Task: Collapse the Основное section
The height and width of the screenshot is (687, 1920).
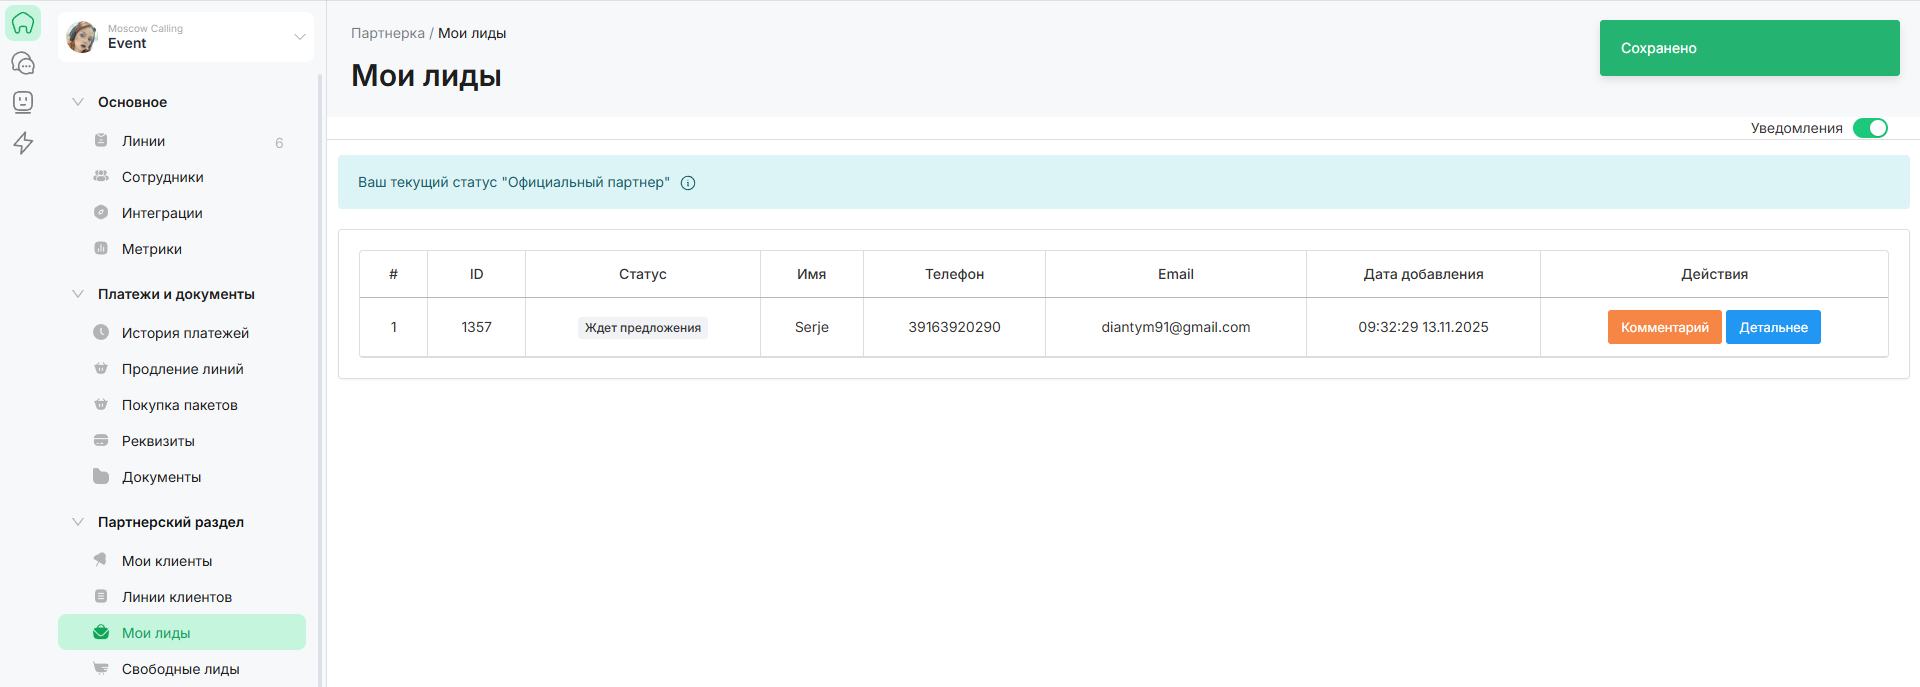Action: (x=78, y=102)
